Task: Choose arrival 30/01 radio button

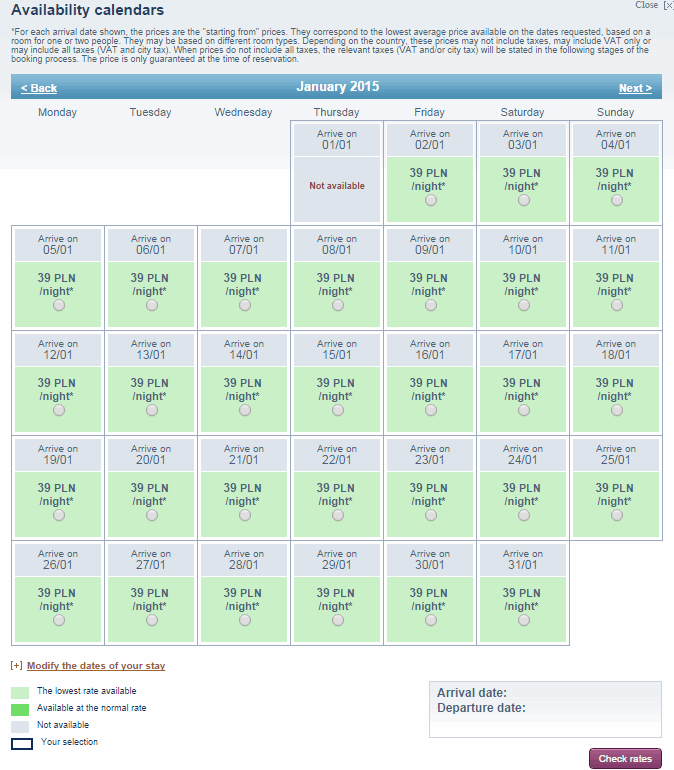Action: [431, 621]
